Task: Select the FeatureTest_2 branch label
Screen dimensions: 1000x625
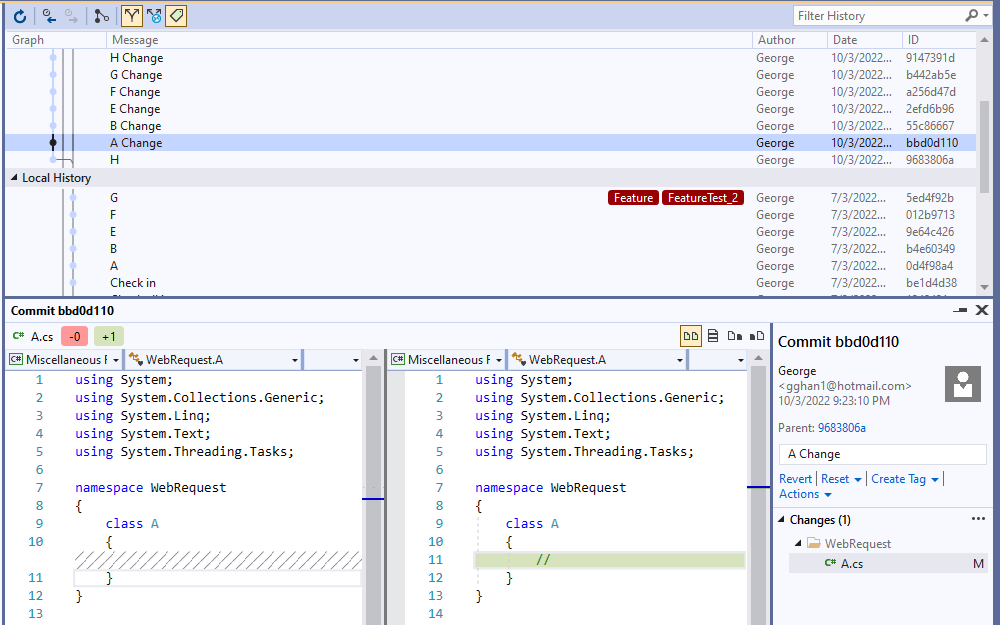Action: 702,198
